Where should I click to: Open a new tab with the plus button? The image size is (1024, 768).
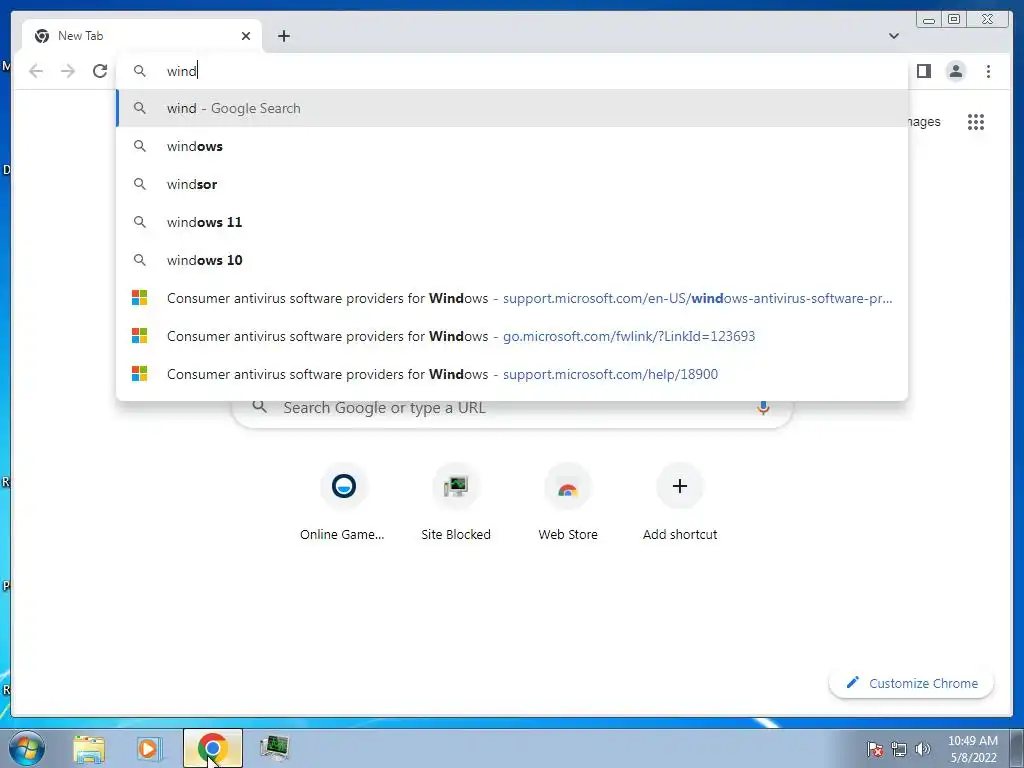point(283,36)
